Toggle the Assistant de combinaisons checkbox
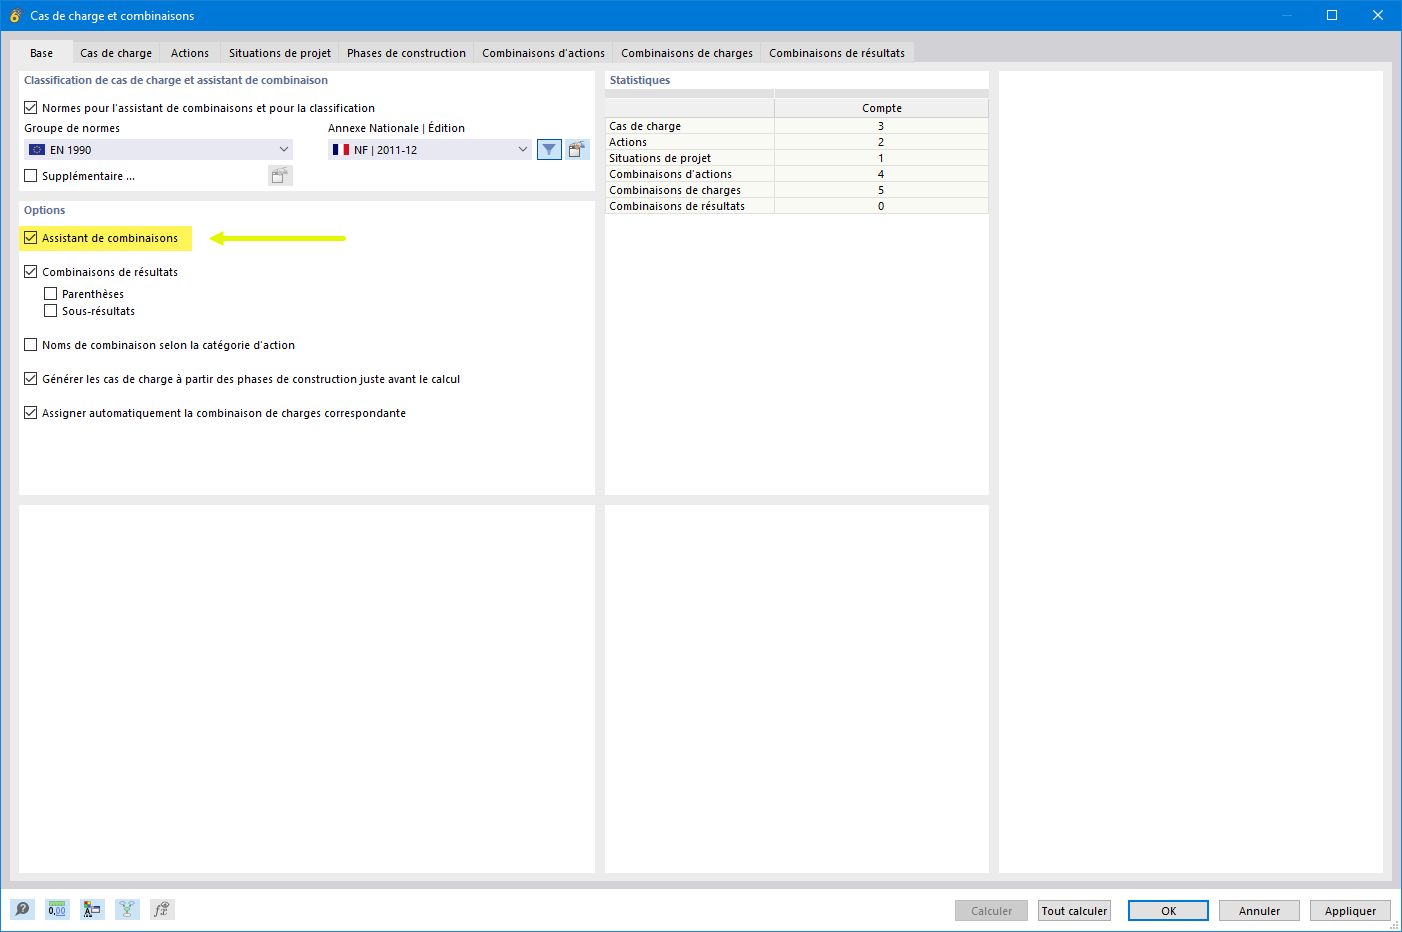The width and height of the screenshot is (1402, 932). (31, 238)
